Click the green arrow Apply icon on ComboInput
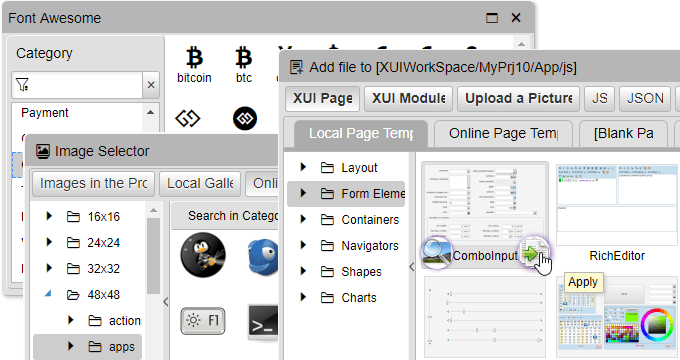680x360 pixels. (x=534, y=252)
